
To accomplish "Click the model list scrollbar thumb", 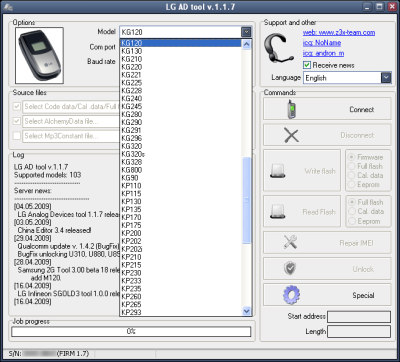I will 246,200.
